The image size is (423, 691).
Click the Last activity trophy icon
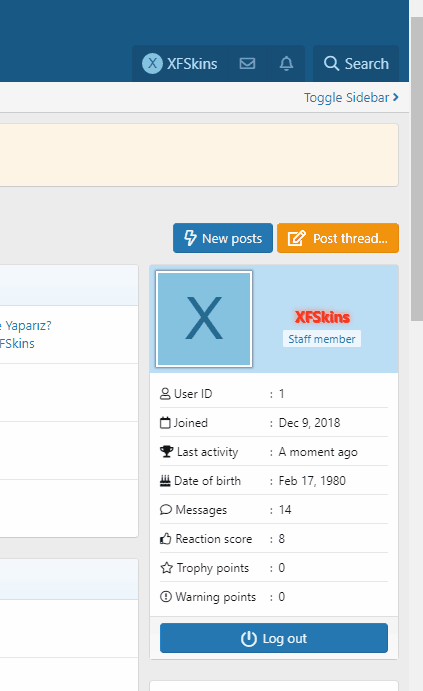(x=167, y=452)
